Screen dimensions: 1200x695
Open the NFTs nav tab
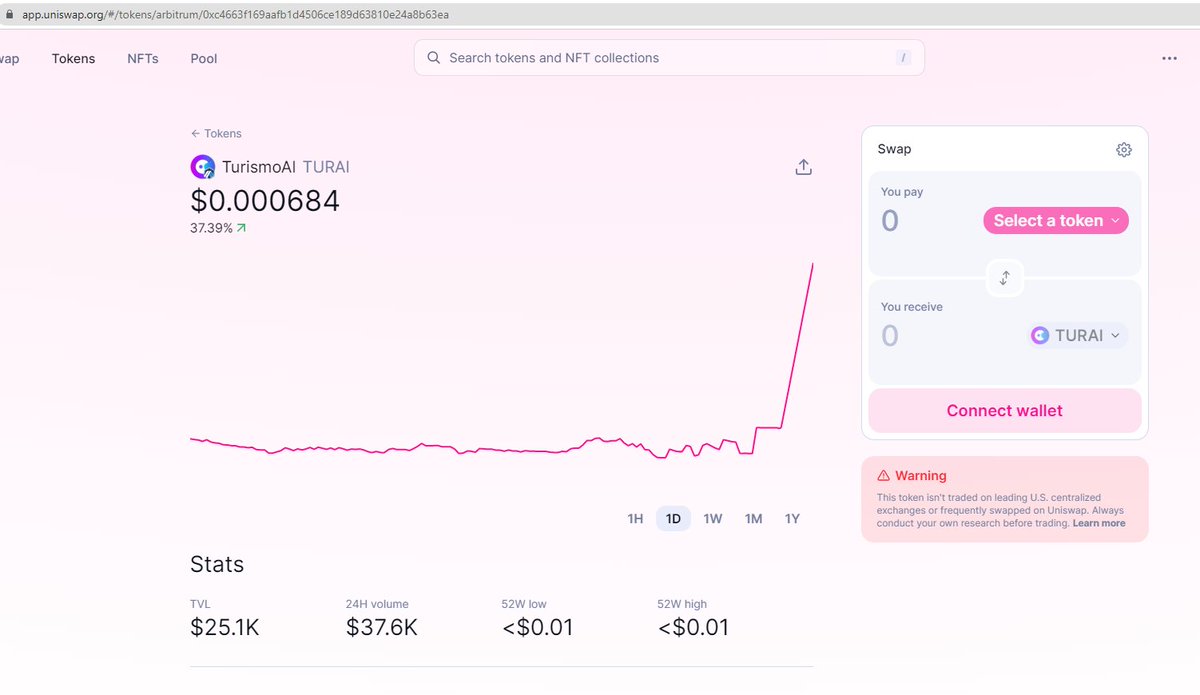[143, 59]
